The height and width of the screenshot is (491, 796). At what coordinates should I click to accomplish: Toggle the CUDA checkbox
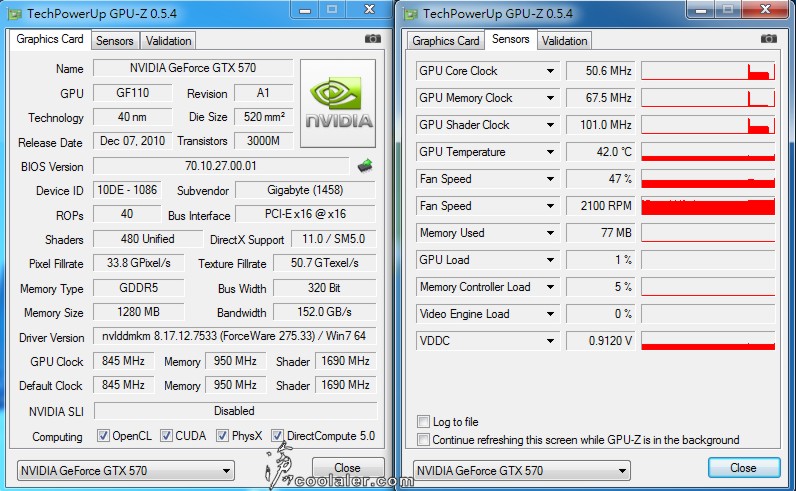point(166,436)
